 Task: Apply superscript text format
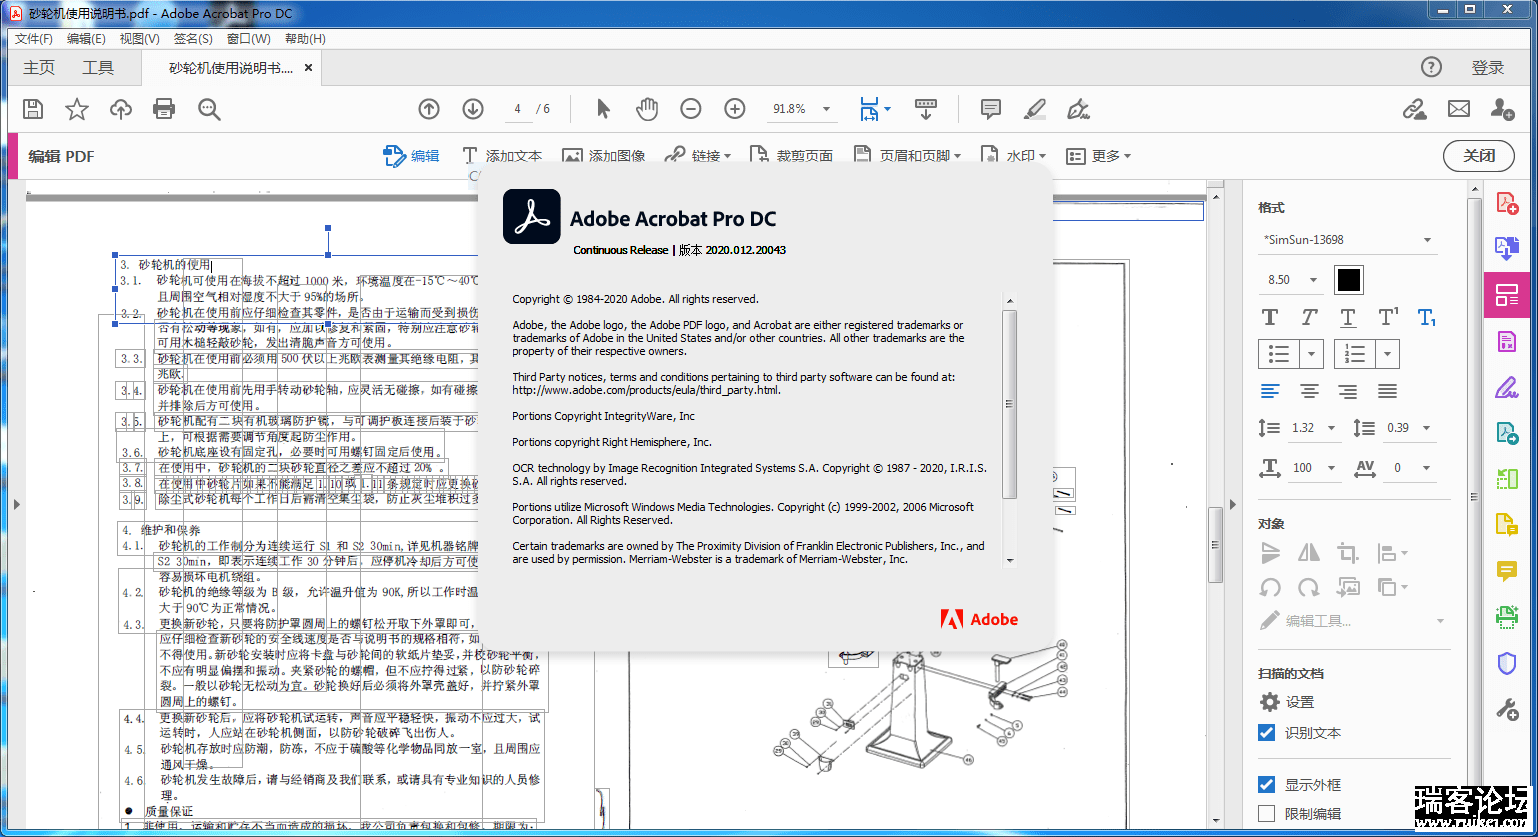click(1388, 317)
